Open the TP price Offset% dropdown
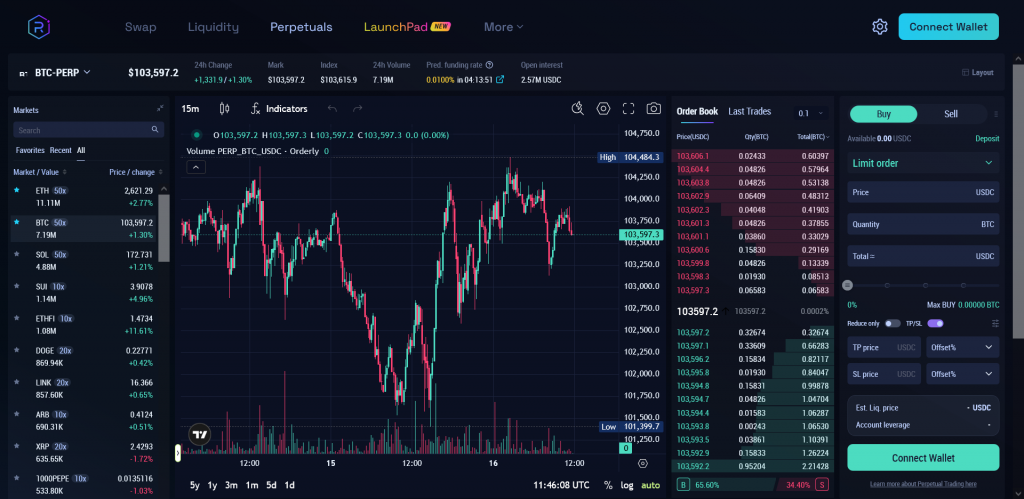1024x499 pixels. tap(963, 347)
